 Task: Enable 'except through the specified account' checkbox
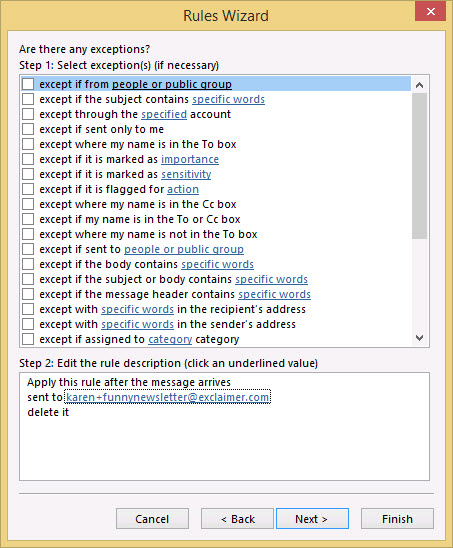point(28,114)
